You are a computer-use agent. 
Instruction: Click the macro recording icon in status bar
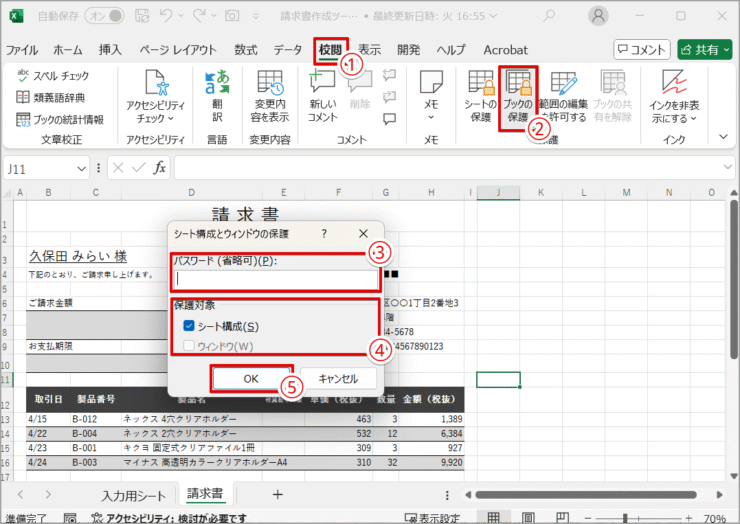coord(70,518)
